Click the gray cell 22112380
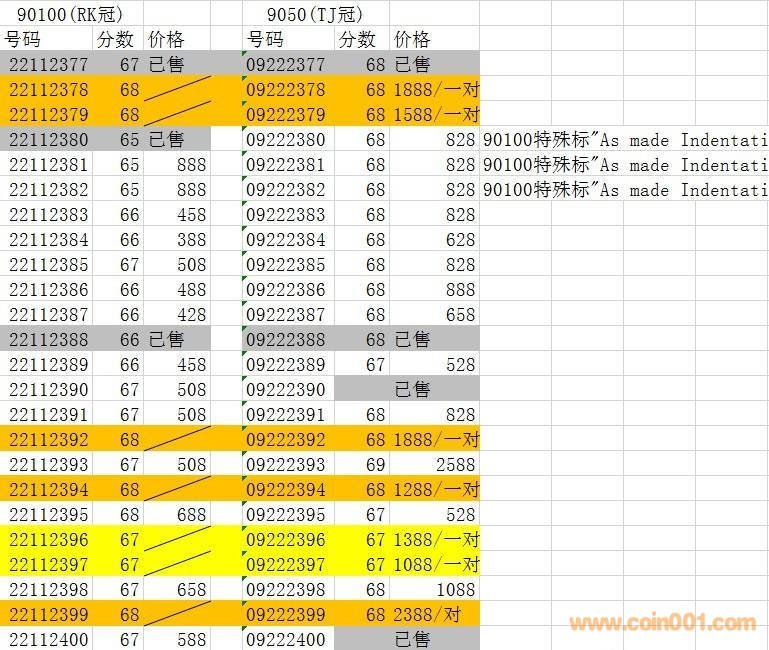The width and height of the screenshot is (769, 650). [x=48, y=140]
